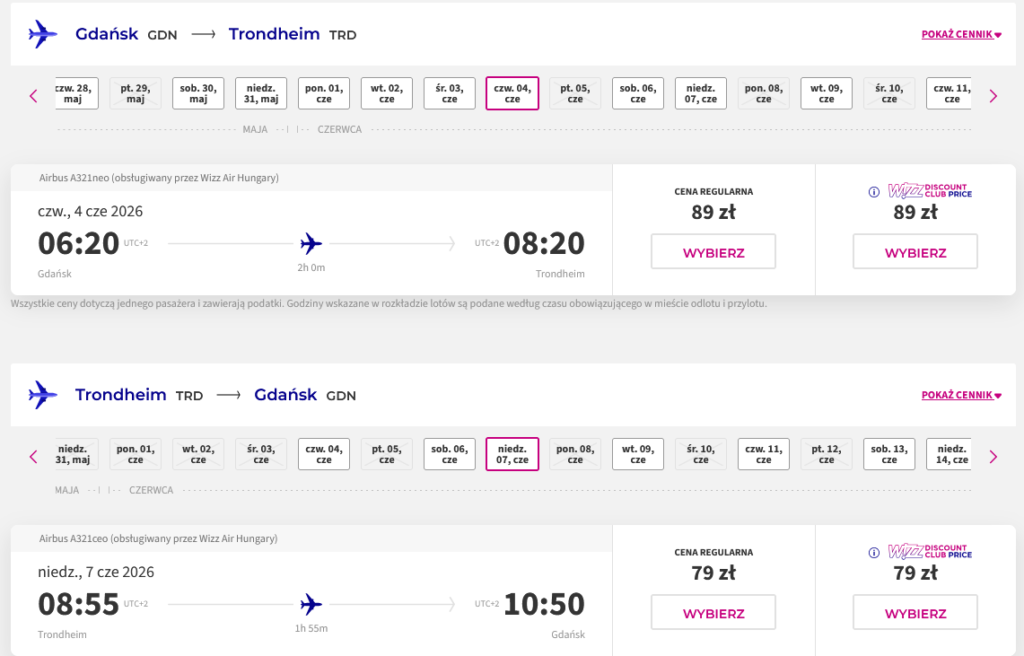Show earlier outbound dates with left arrow
The image size is (1024, 656).
[33, 96]
